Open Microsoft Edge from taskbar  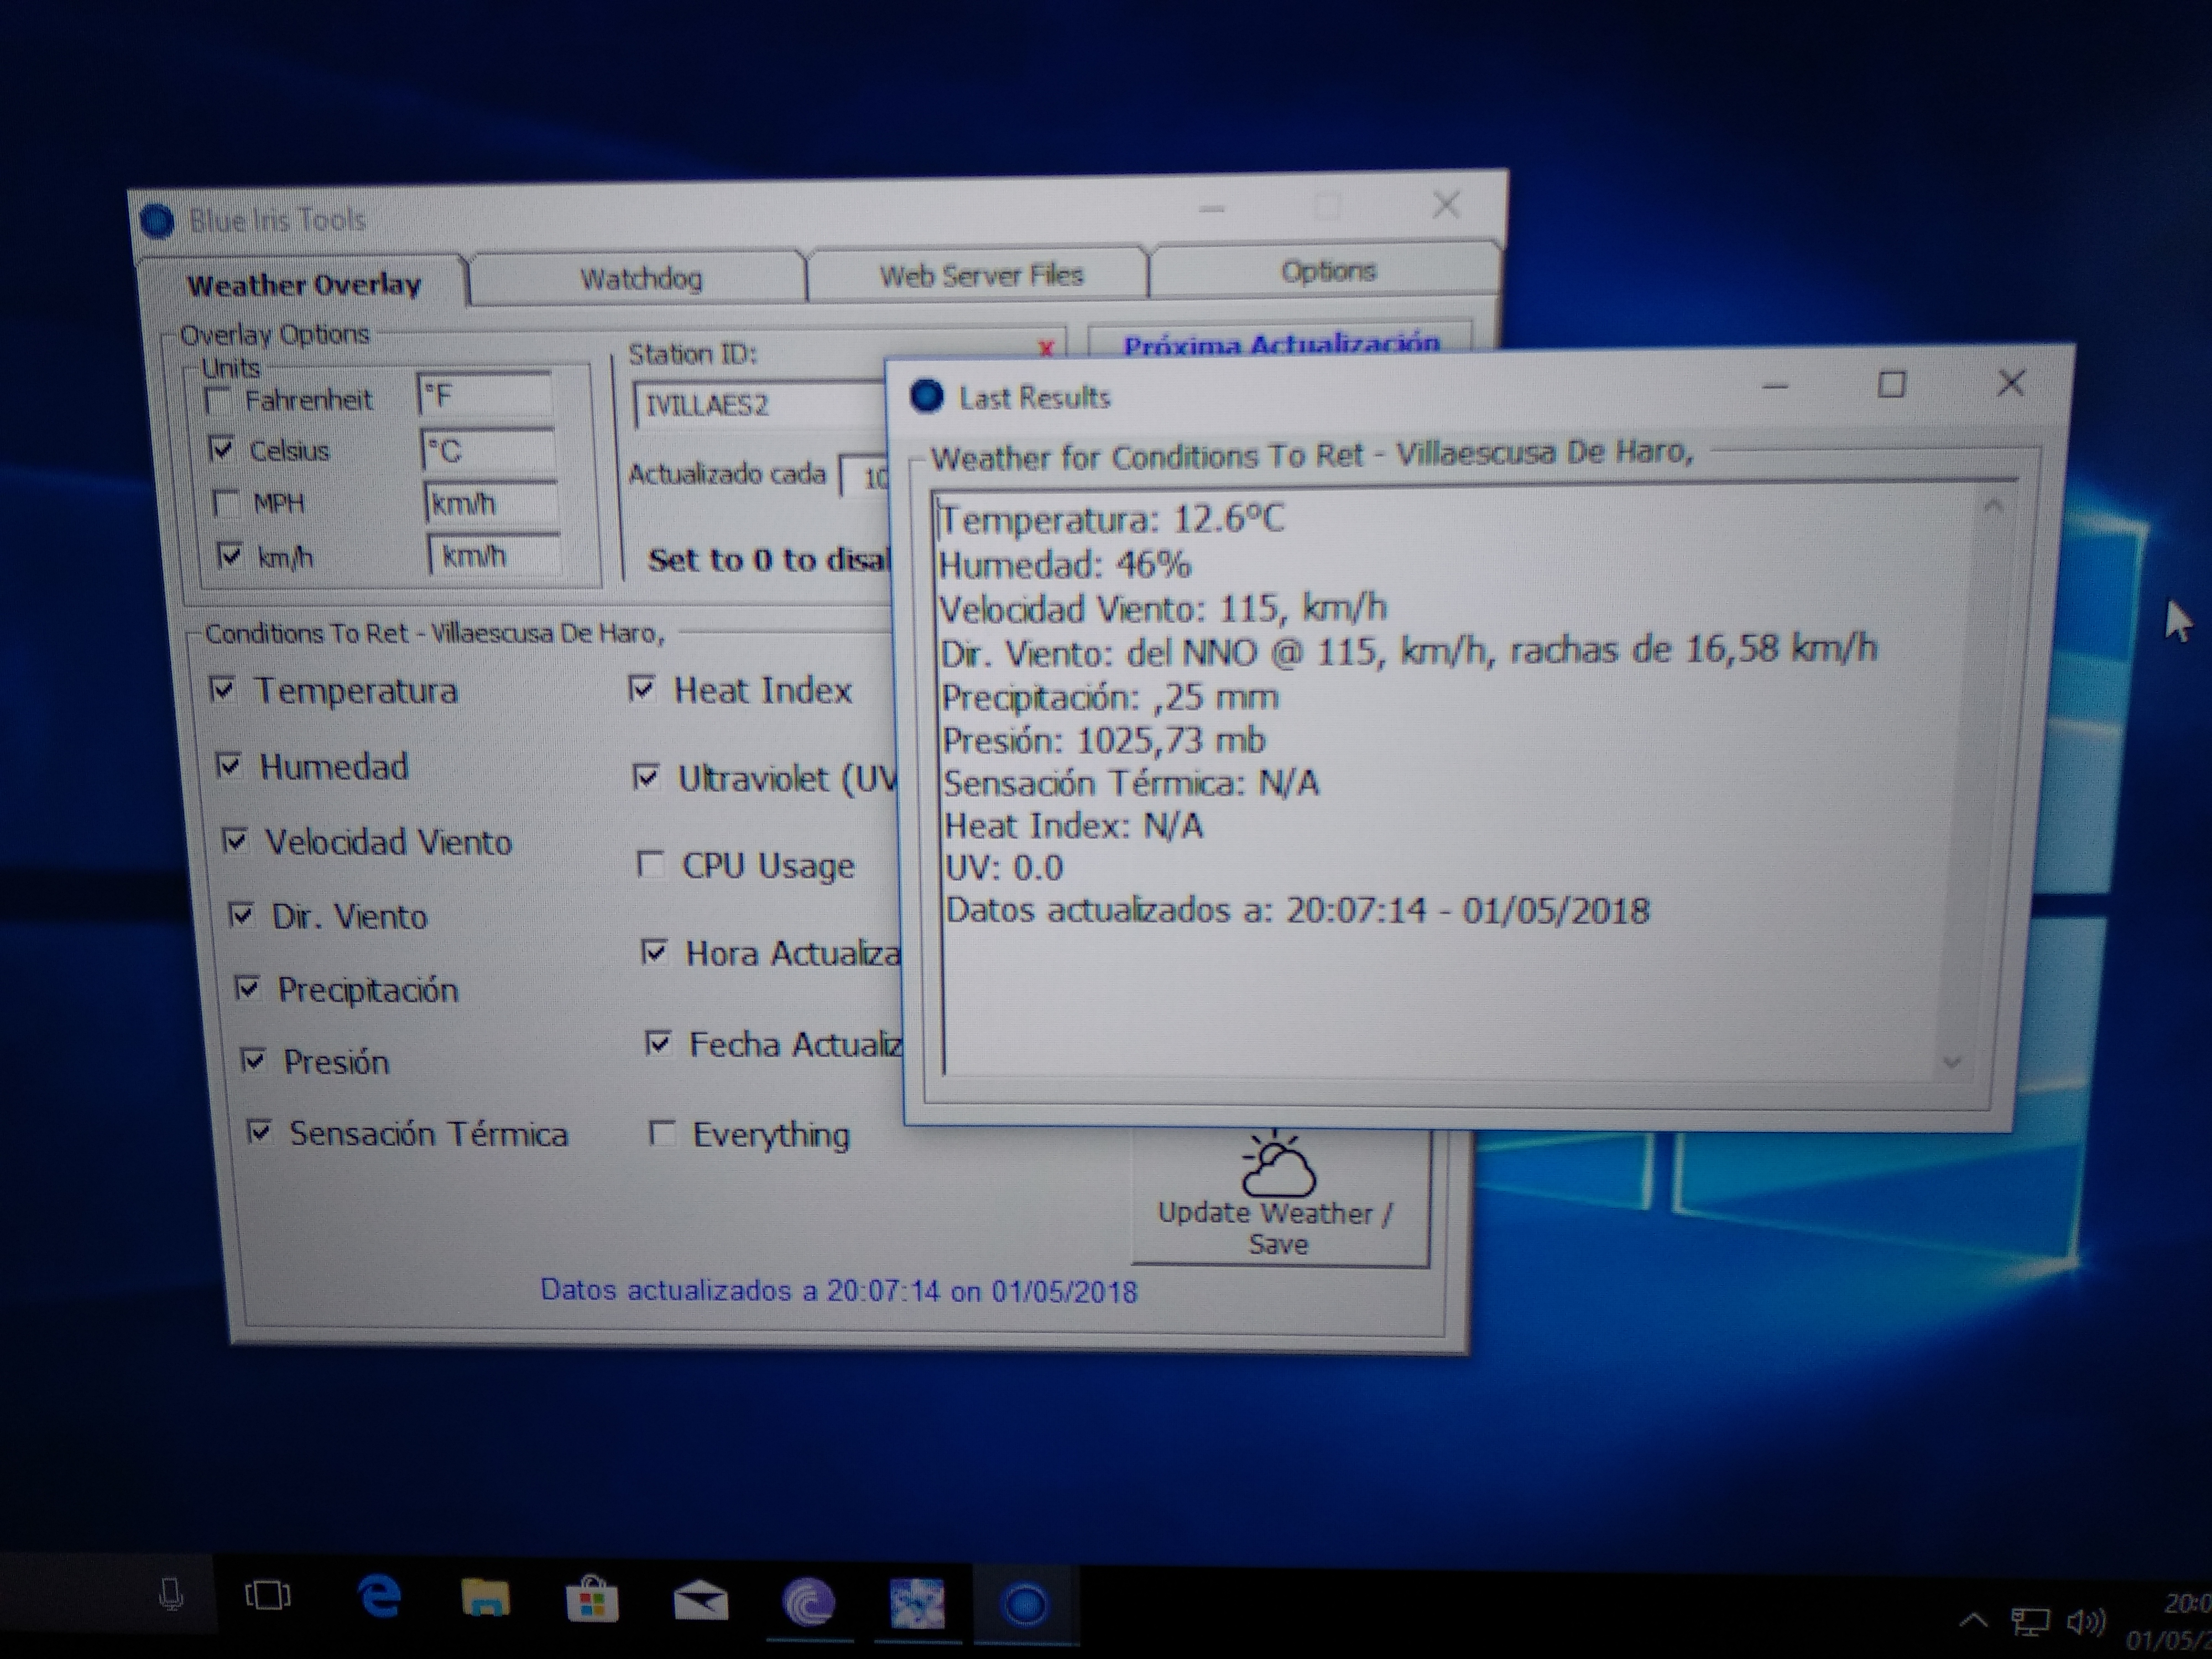click(x=379, y=1598)
